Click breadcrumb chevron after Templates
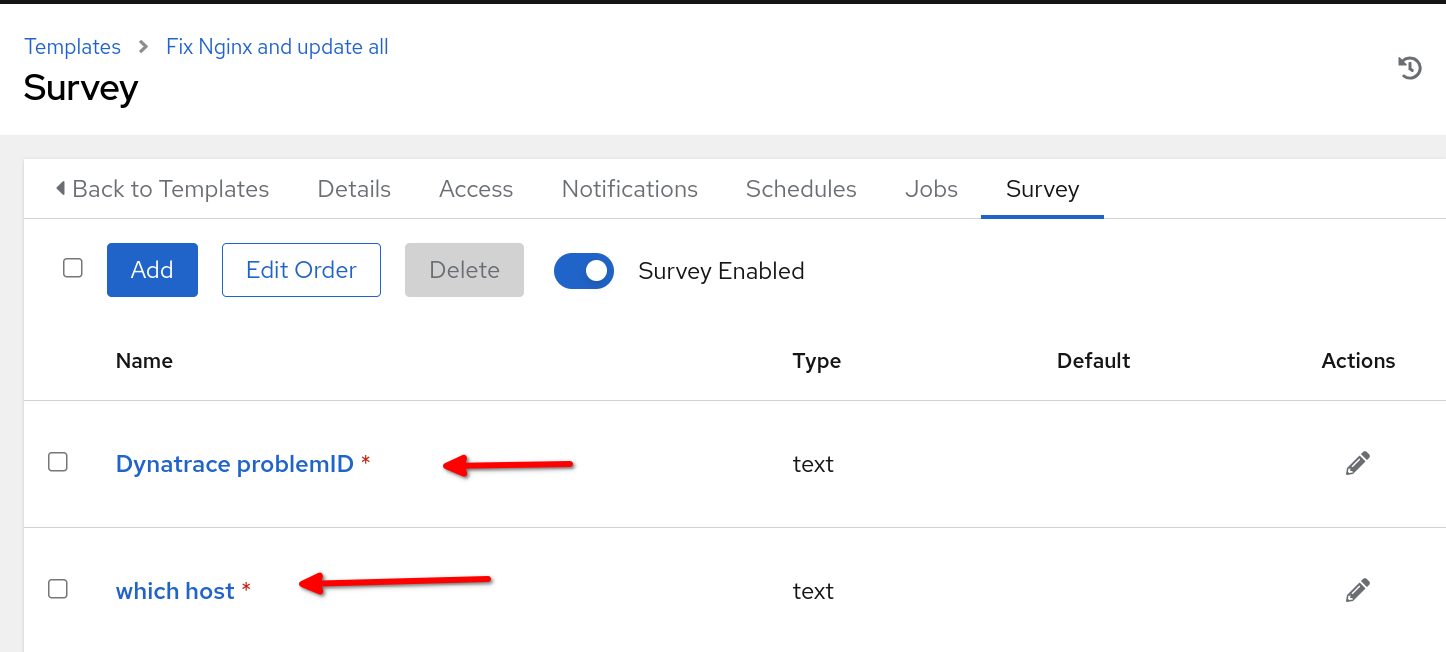Viewport: 1446px width, 652px height. (143, 46)
